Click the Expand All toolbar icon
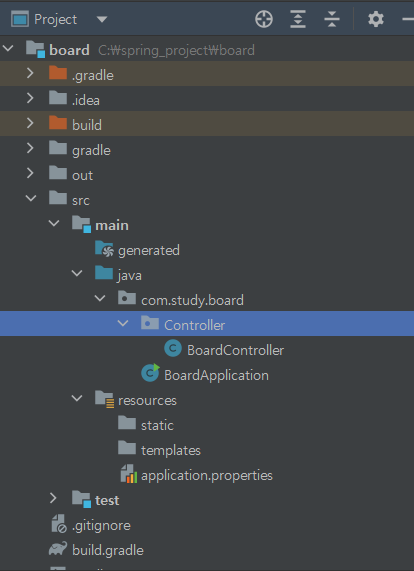This screenshot has height=571, width=414. [298, 19]
